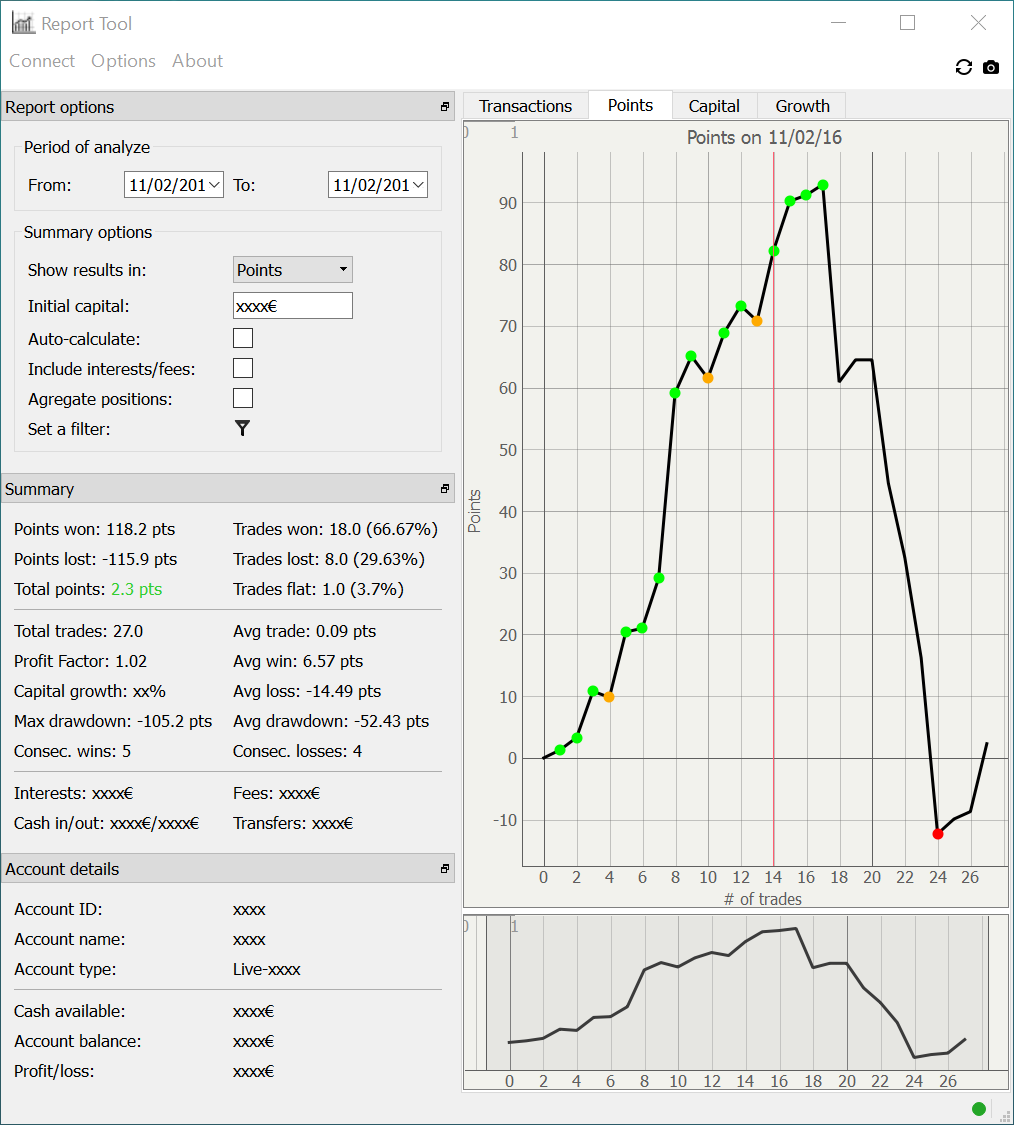Screen dimensions: 1014x1125
Task: Open the About menu
Action: click(x=197, y=61)
